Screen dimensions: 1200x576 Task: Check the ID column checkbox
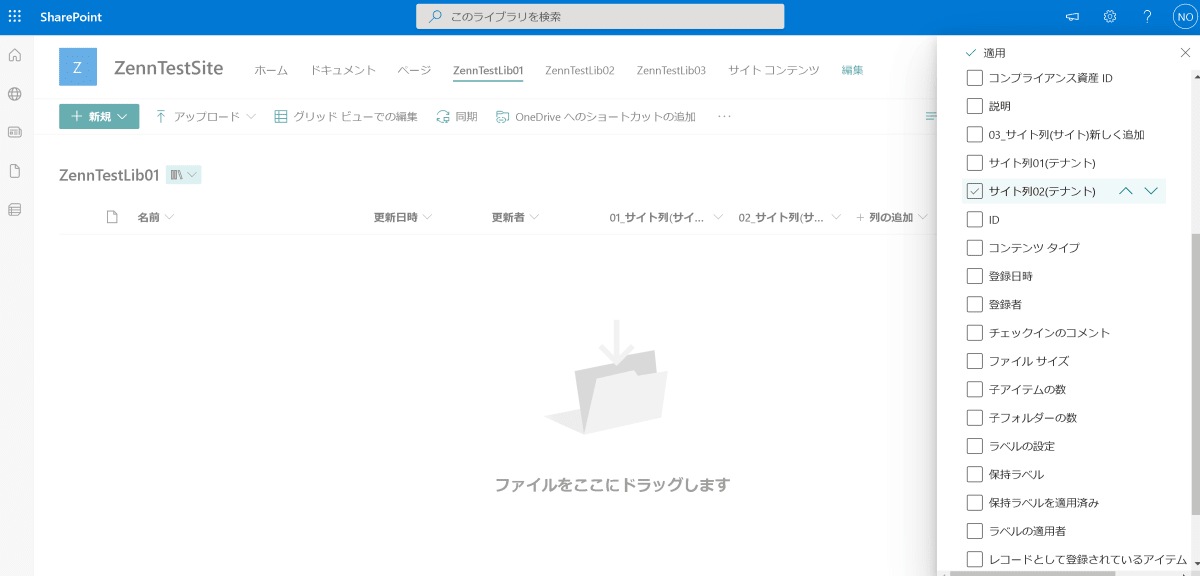[x=975, y=219]
